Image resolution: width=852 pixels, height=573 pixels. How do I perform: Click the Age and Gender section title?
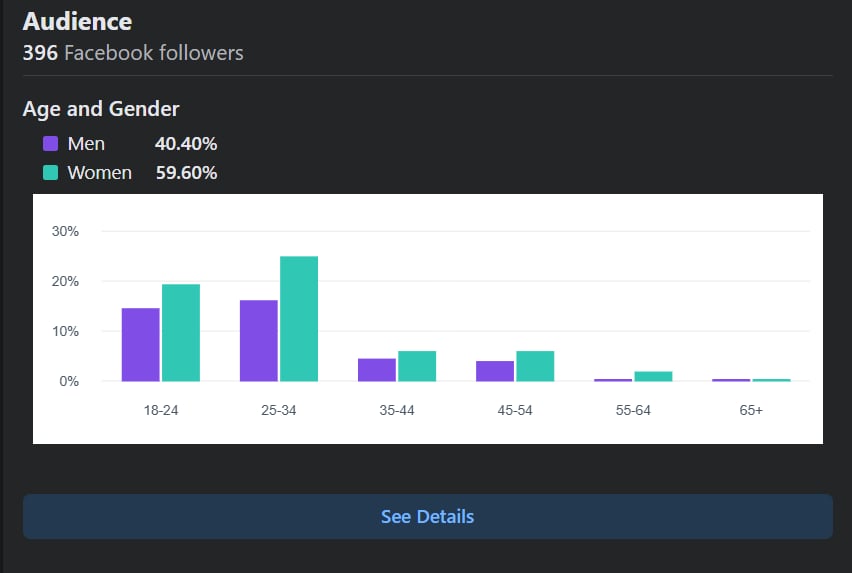101,109
